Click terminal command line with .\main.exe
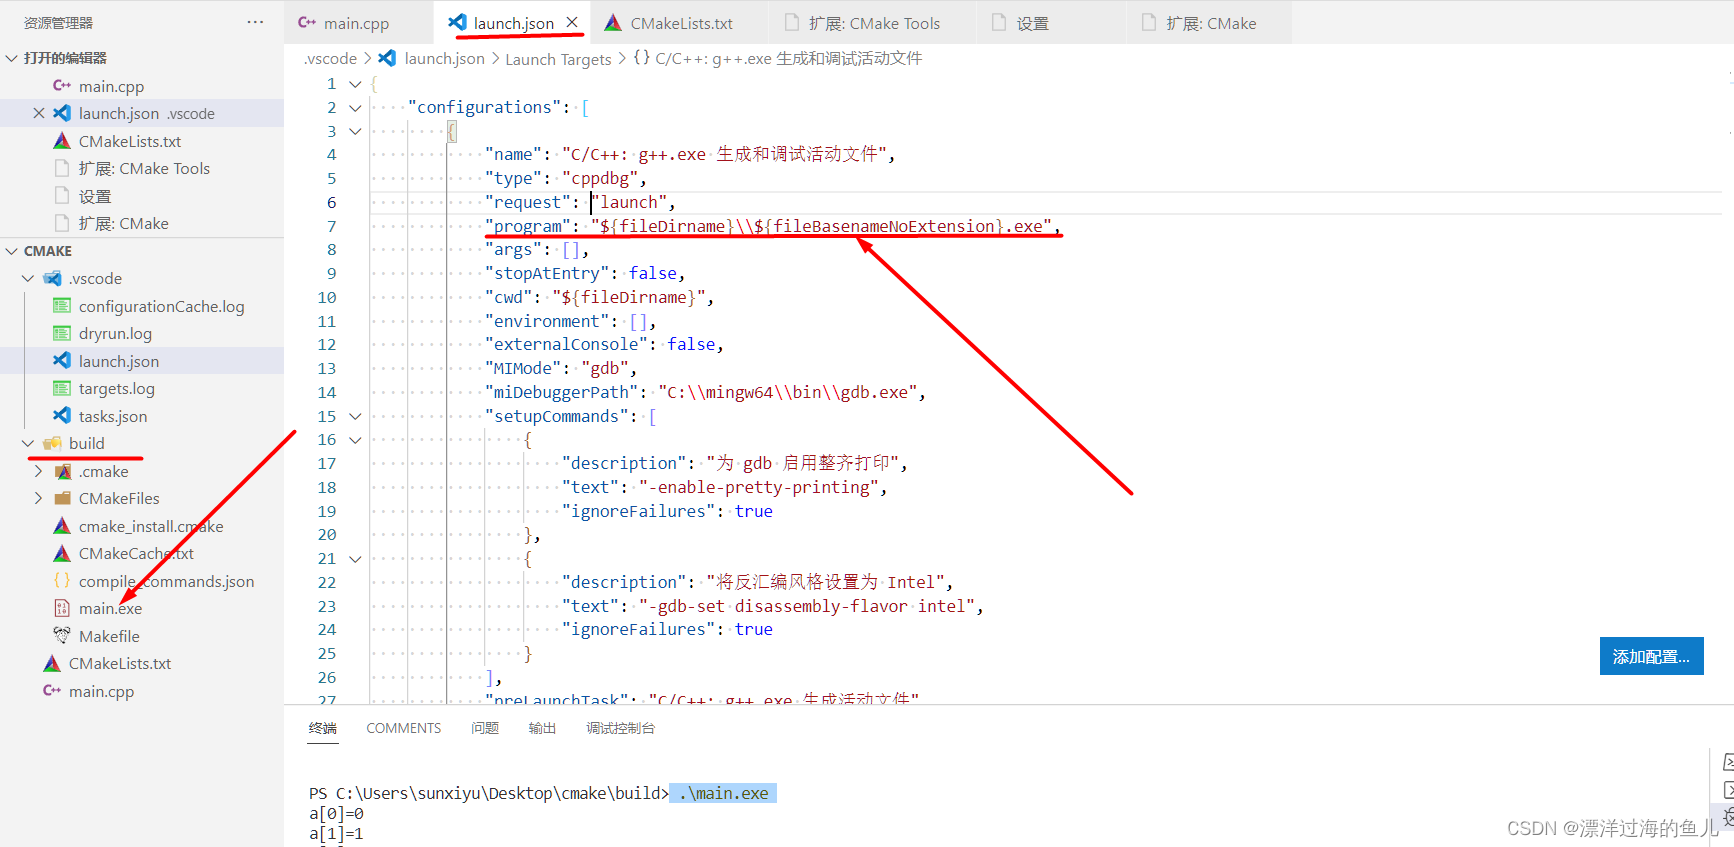Screen dimensions: 1734x847 pyautogui.click(x=543, y=793)
